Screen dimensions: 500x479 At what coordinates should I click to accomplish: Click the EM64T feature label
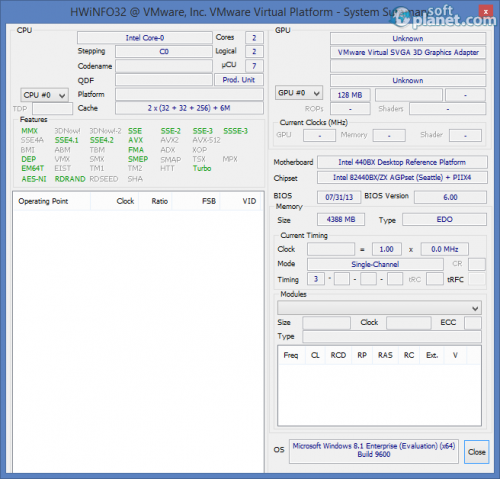(33, 168)
